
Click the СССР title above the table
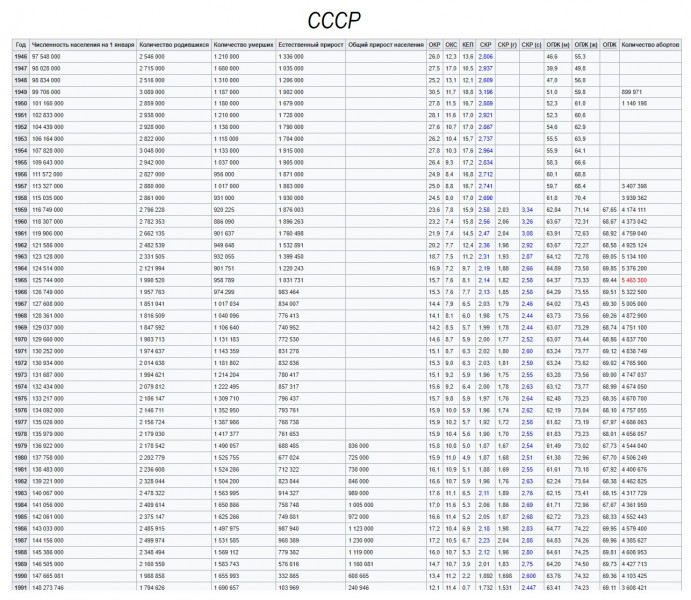(334, 20)
